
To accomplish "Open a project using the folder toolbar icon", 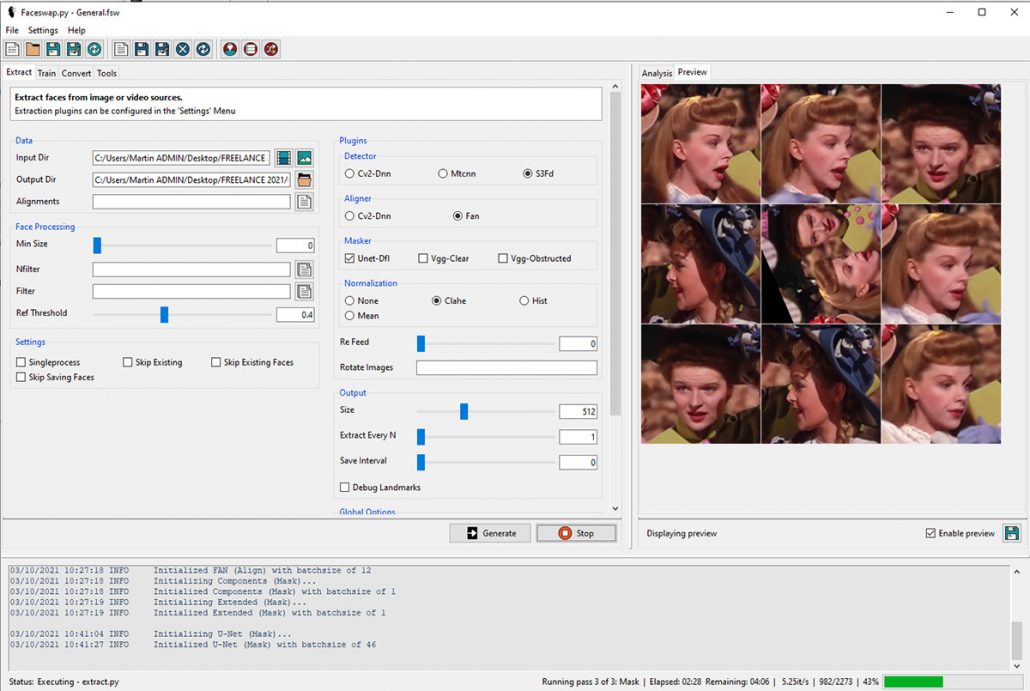I will [x=33, y=49].
